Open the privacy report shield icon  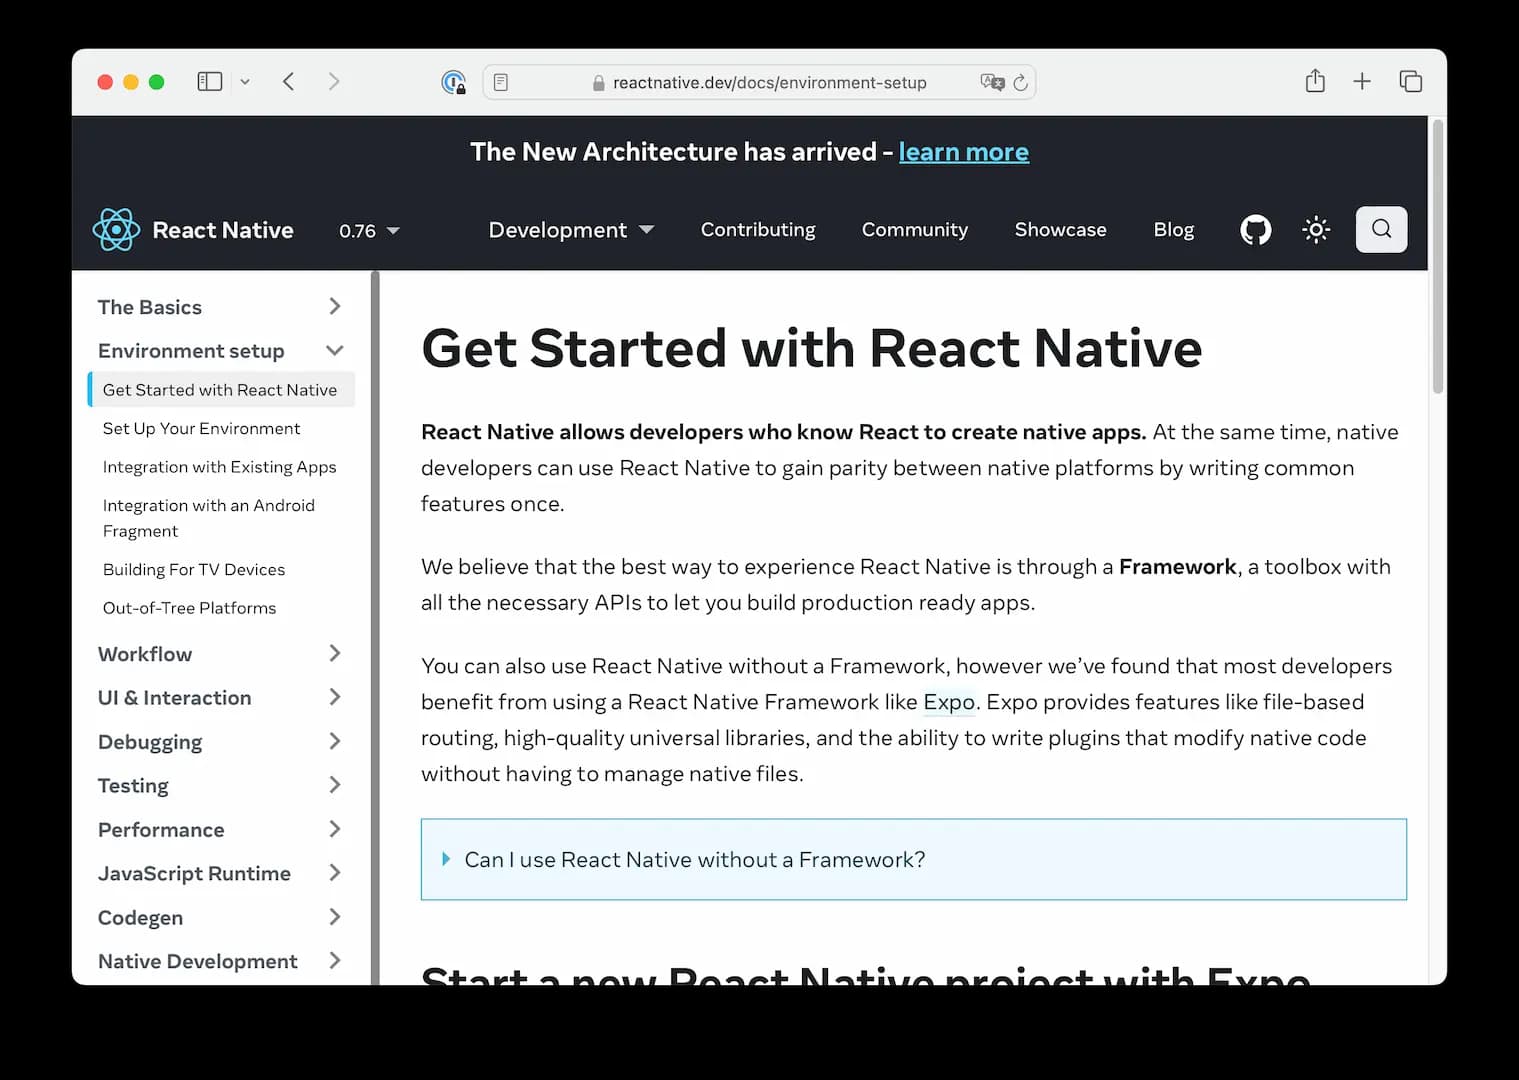pyautogui.click(x=454, y=82)
